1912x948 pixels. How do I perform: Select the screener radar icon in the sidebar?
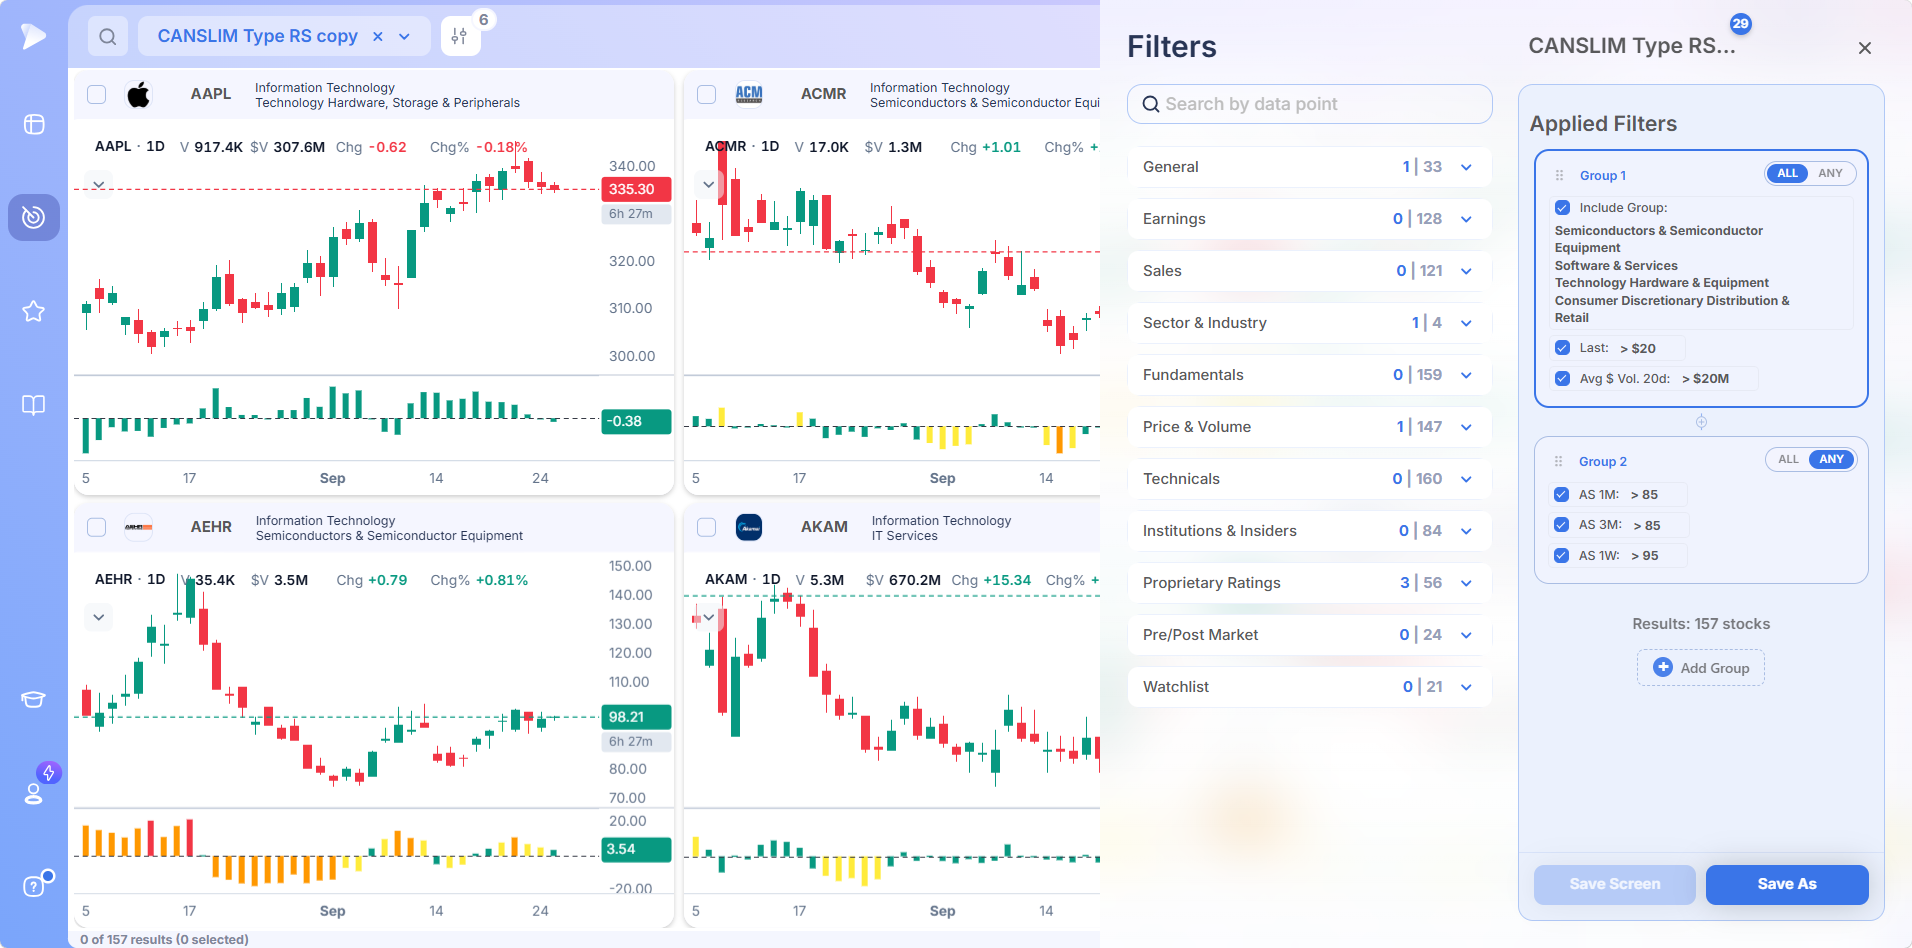pos(34,217)
